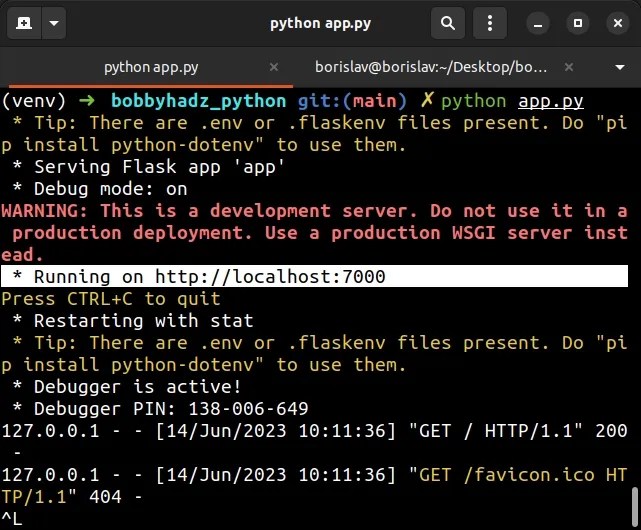Switch to the python app.py tab
The image size is (641, 530).
pos(151,67)
